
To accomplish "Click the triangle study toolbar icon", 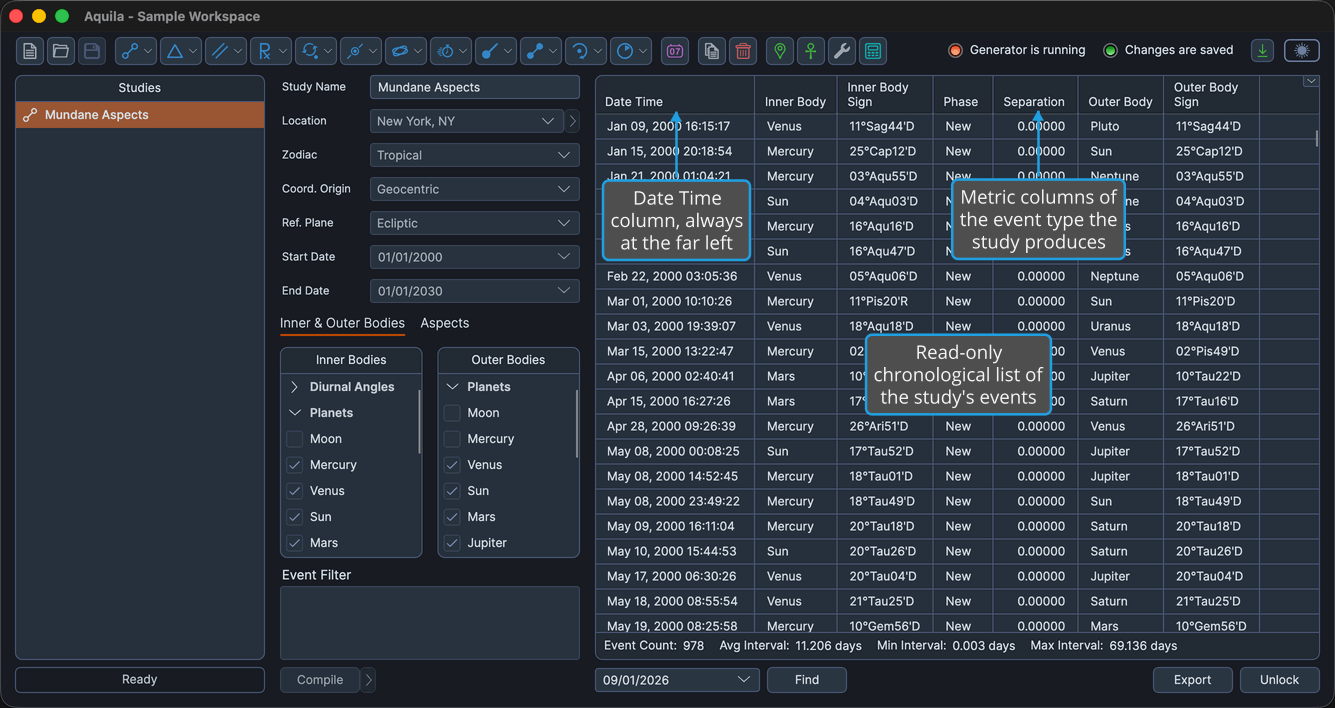I will point(181,51).
